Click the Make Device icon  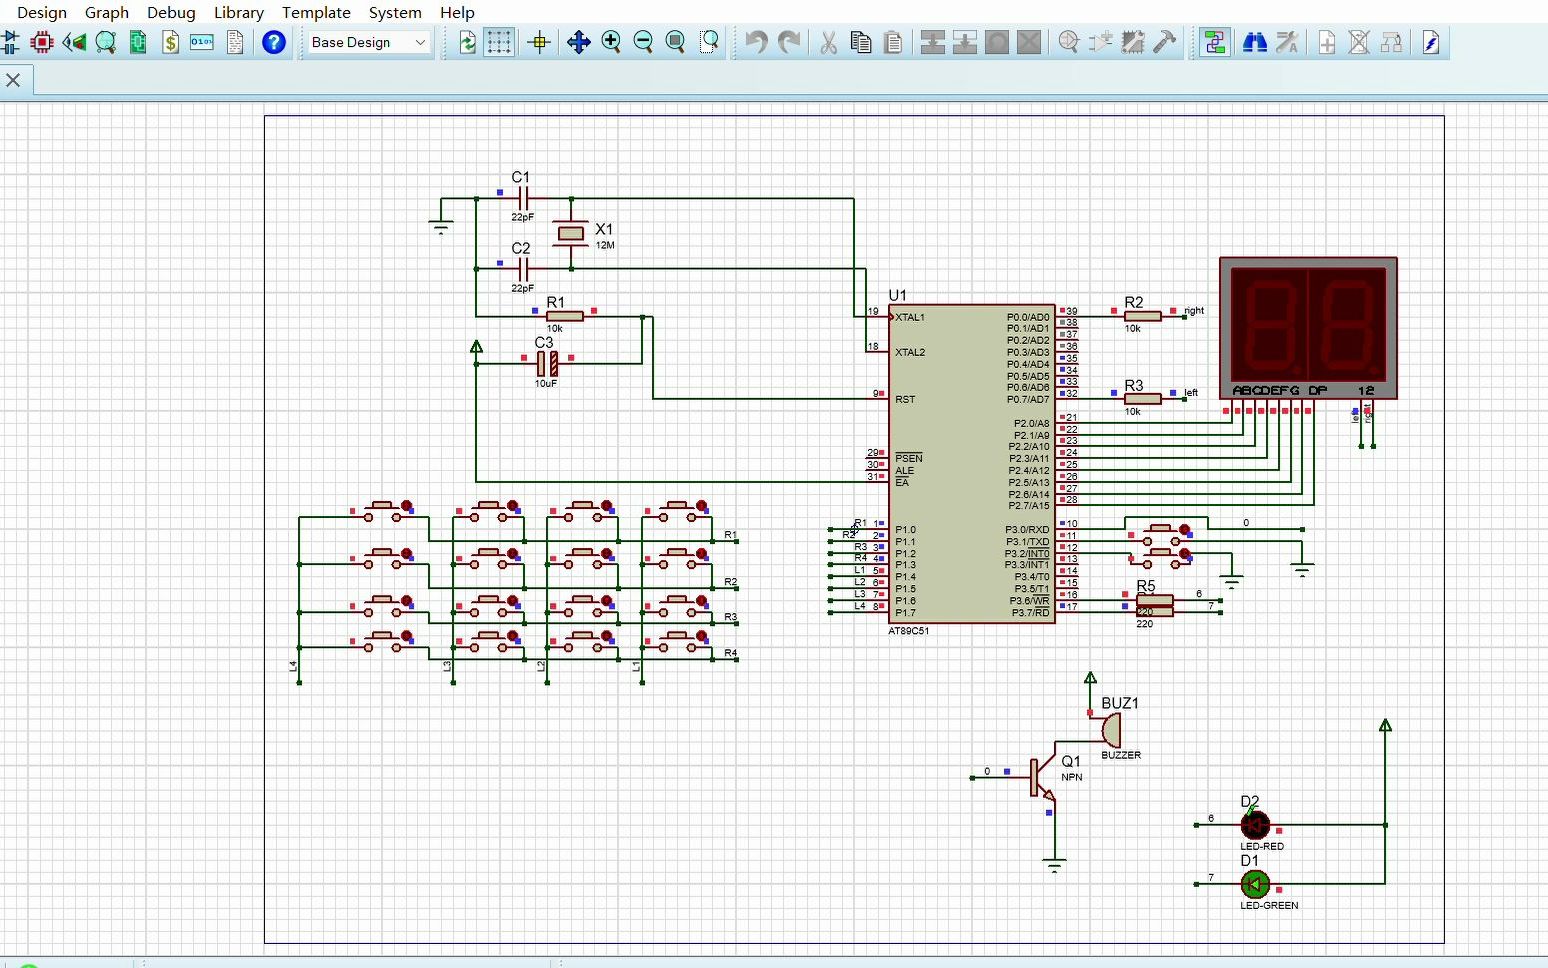pos(1101,42)
